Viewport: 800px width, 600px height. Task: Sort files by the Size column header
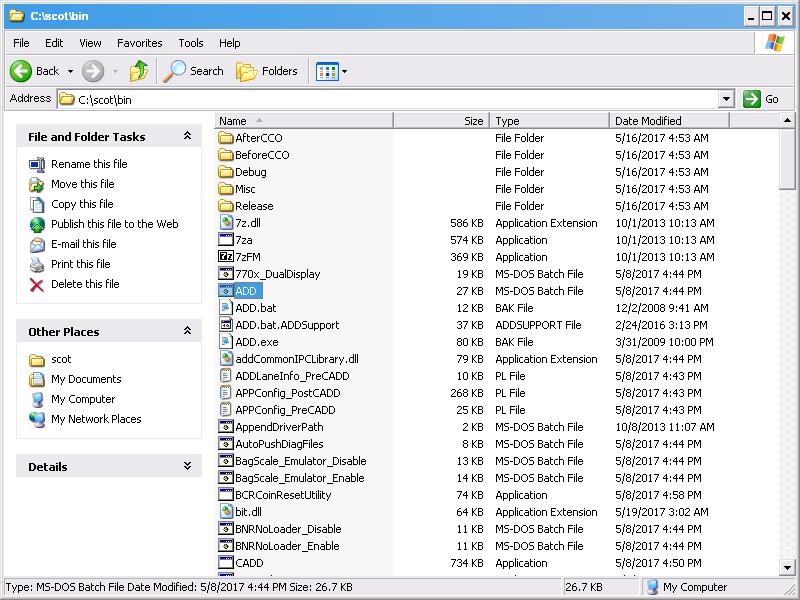click(x=441, y=121)
